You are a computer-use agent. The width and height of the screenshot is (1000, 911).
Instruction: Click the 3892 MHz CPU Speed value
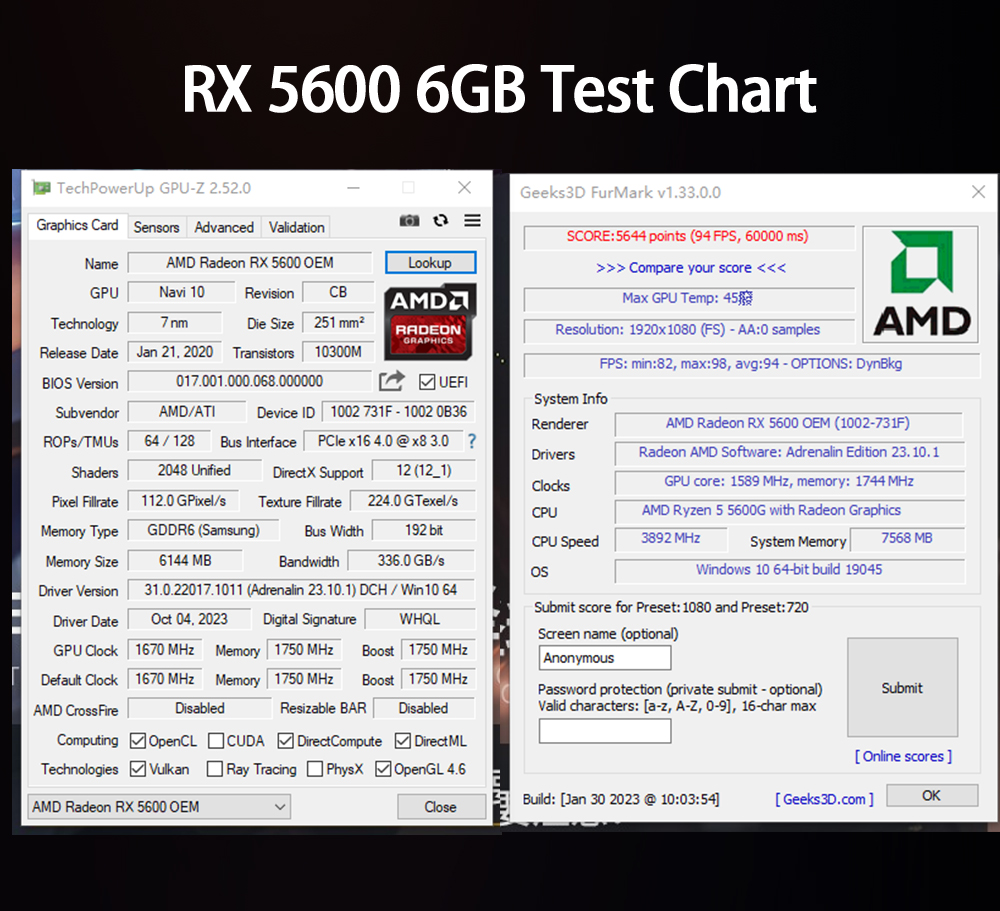671,538
